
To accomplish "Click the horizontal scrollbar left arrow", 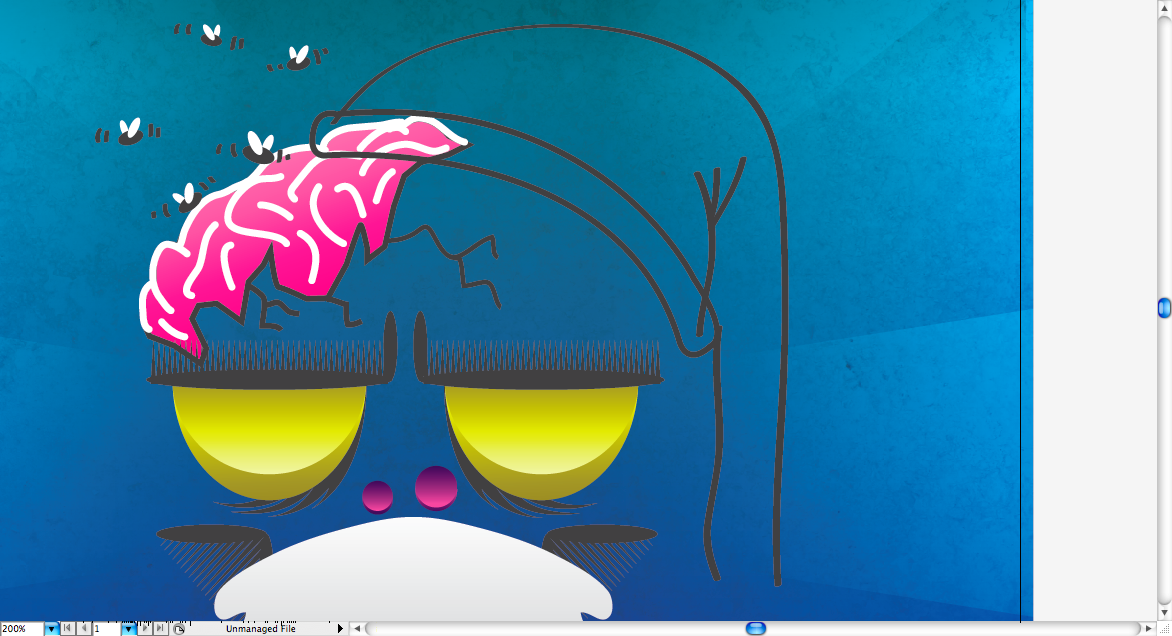I will pyautogui.click(x=357, y=629).
